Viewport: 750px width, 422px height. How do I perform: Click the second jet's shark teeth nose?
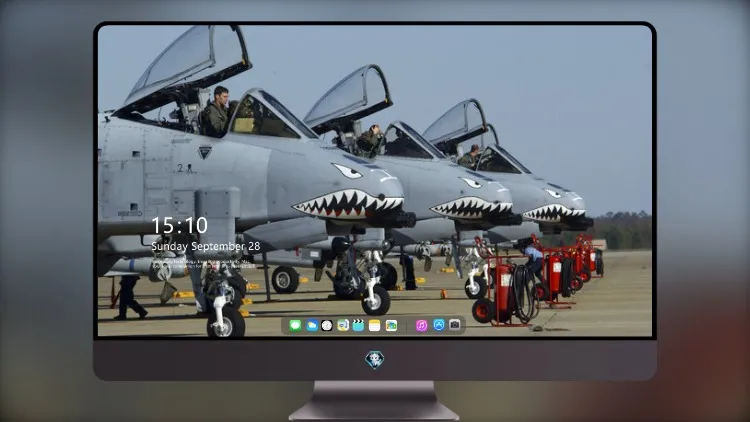point(471,209)
